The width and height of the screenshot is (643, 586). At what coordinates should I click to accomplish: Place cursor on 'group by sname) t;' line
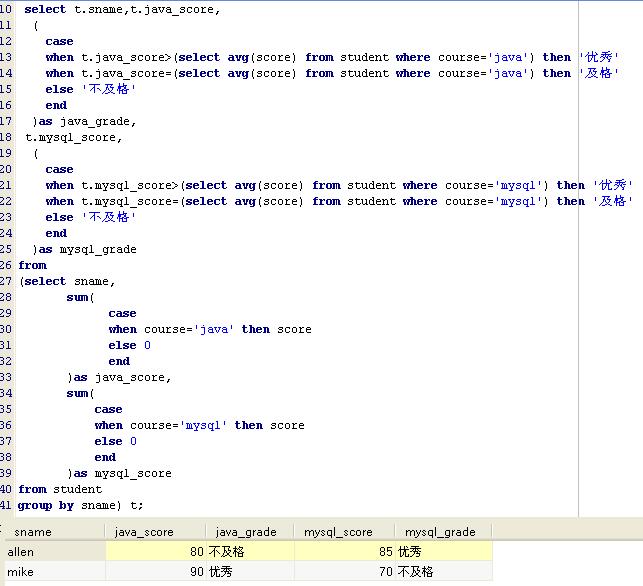[x=80, y=505]
